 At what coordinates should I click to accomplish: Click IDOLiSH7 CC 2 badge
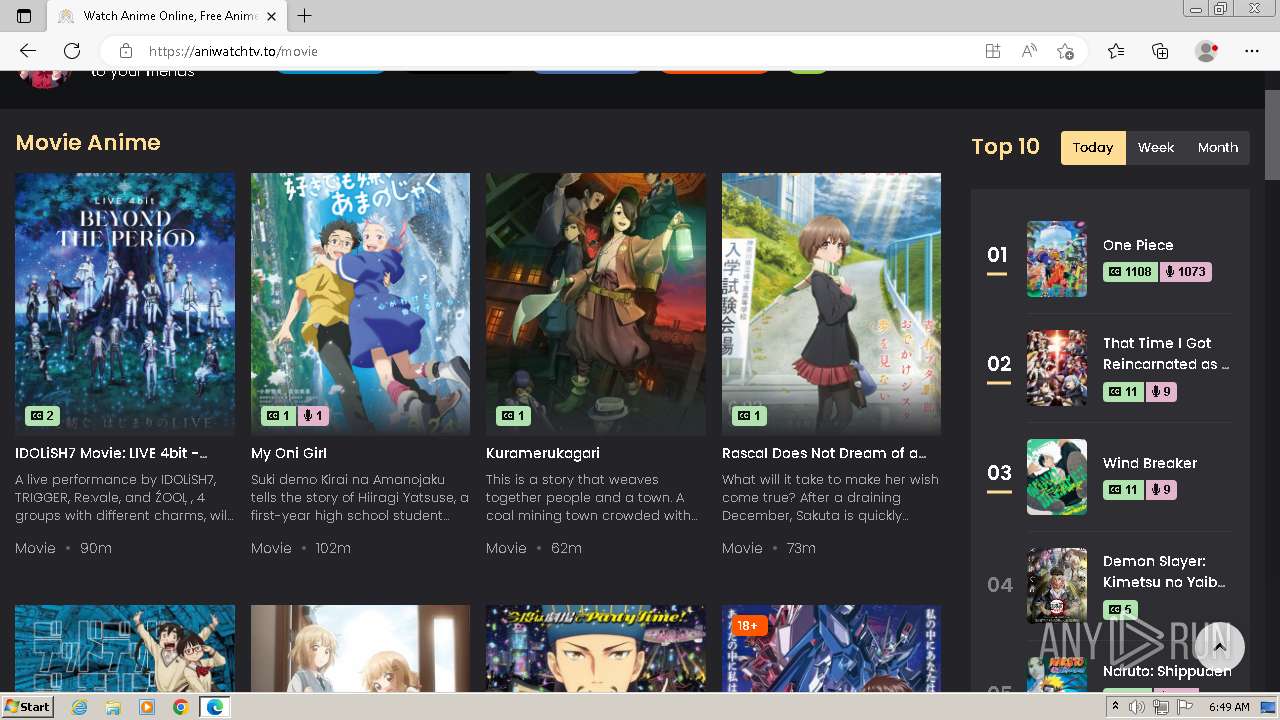point(42,416)
